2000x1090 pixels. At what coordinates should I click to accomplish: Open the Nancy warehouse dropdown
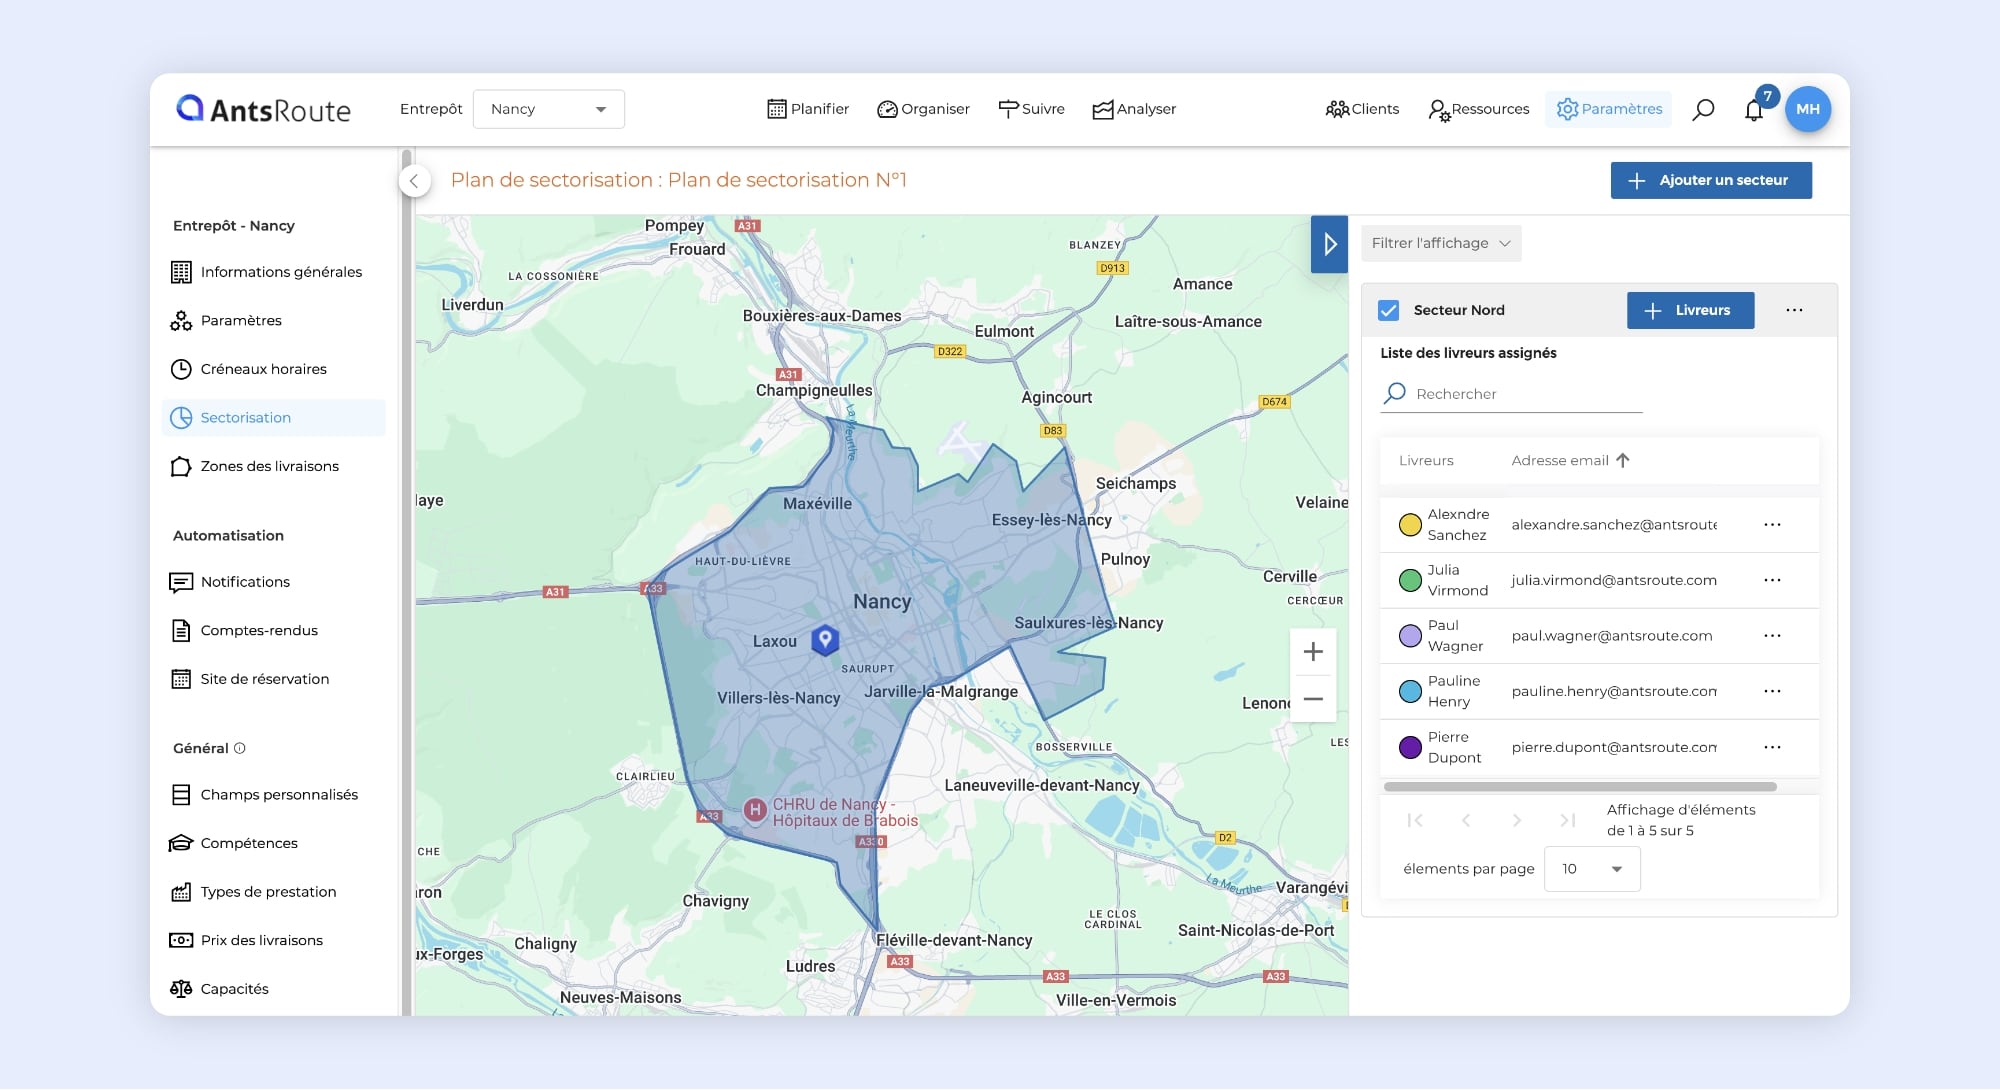tap(548, 109)
